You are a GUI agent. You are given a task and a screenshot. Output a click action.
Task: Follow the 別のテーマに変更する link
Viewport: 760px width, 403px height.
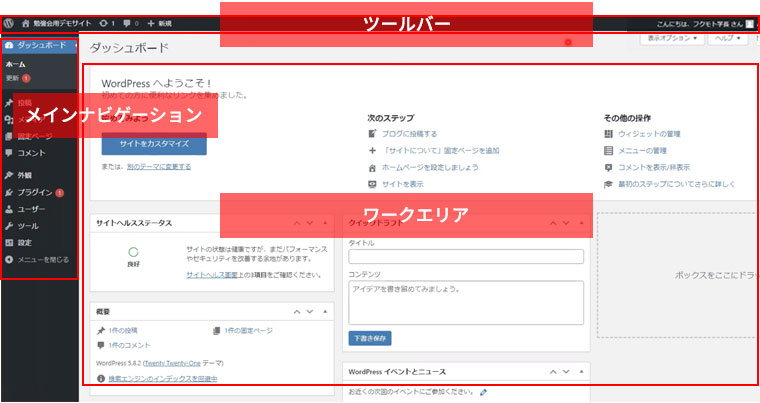tap(159, 166)
